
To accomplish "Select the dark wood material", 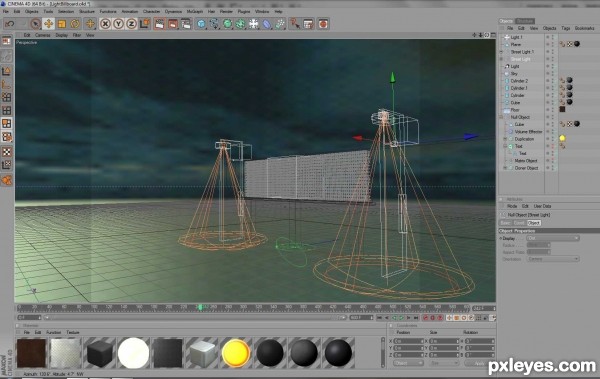I will coord(31,353).
